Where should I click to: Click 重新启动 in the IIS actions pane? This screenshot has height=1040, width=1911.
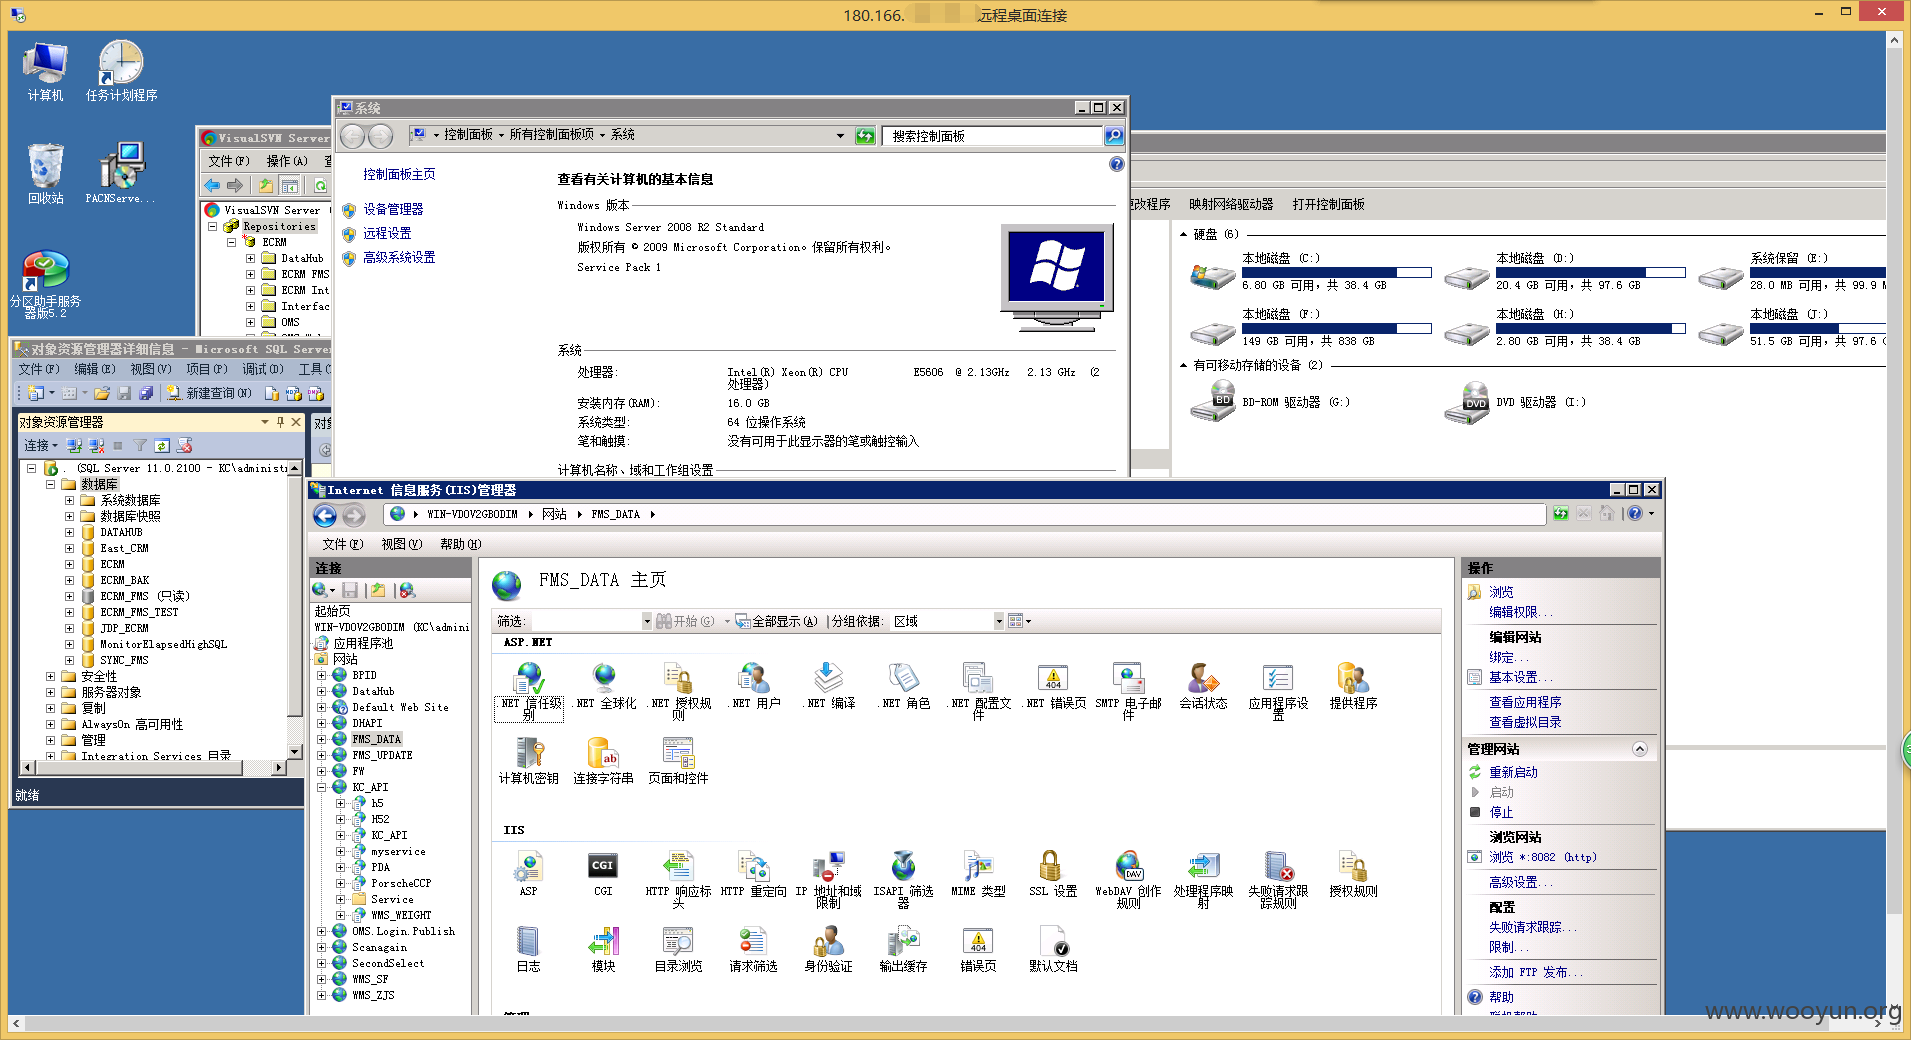pyautogui.click(x=1513, y=772)
